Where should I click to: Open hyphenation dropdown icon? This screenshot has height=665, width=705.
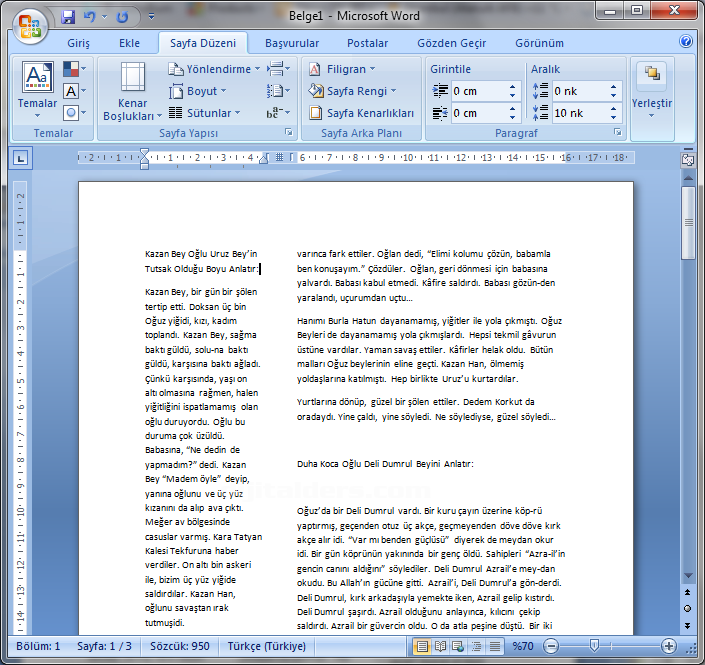coord(278,113)
